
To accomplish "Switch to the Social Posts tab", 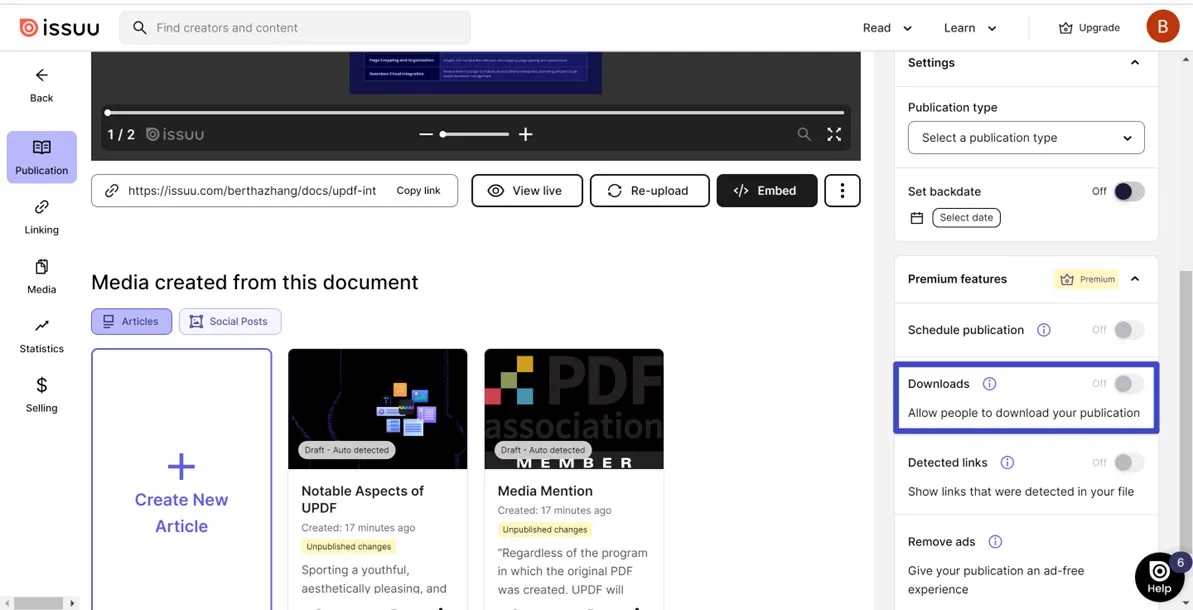I will point(230,321).
